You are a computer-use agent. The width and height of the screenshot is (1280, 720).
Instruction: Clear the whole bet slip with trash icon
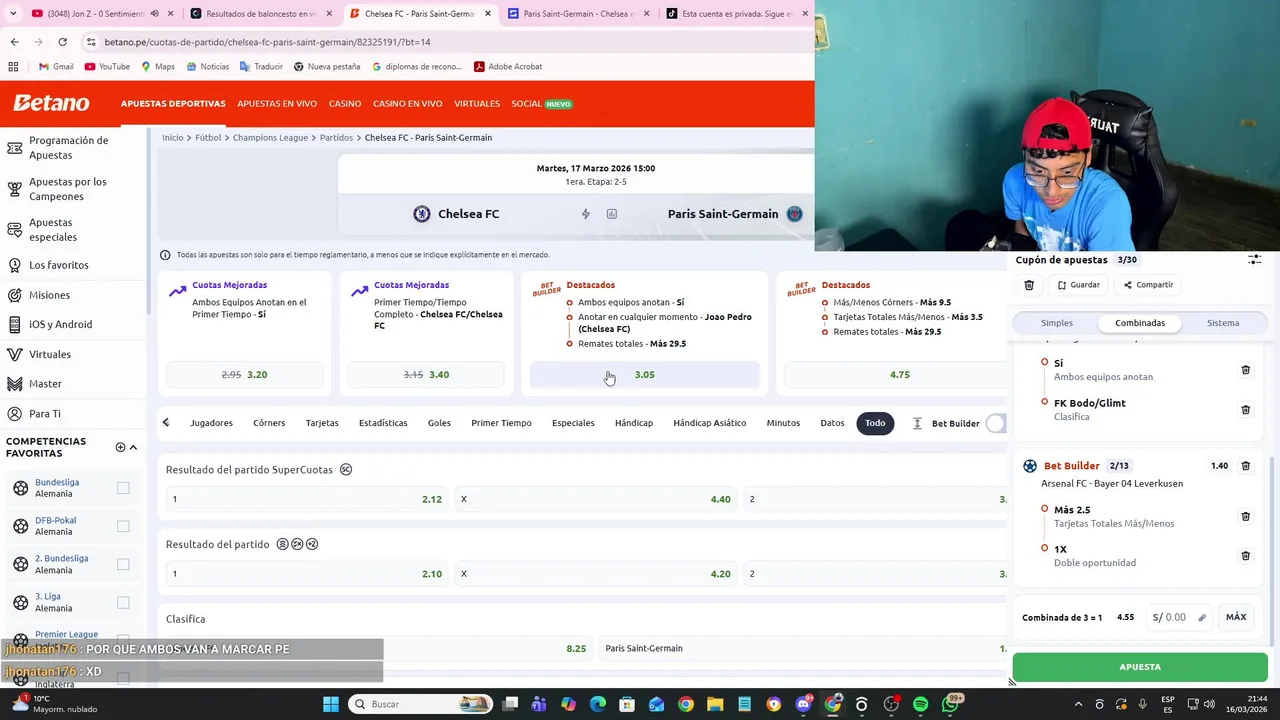click(x=1029, y=285)
